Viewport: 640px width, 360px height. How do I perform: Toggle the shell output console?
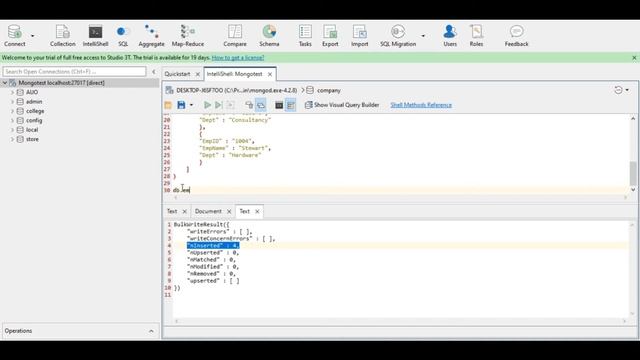279,105
